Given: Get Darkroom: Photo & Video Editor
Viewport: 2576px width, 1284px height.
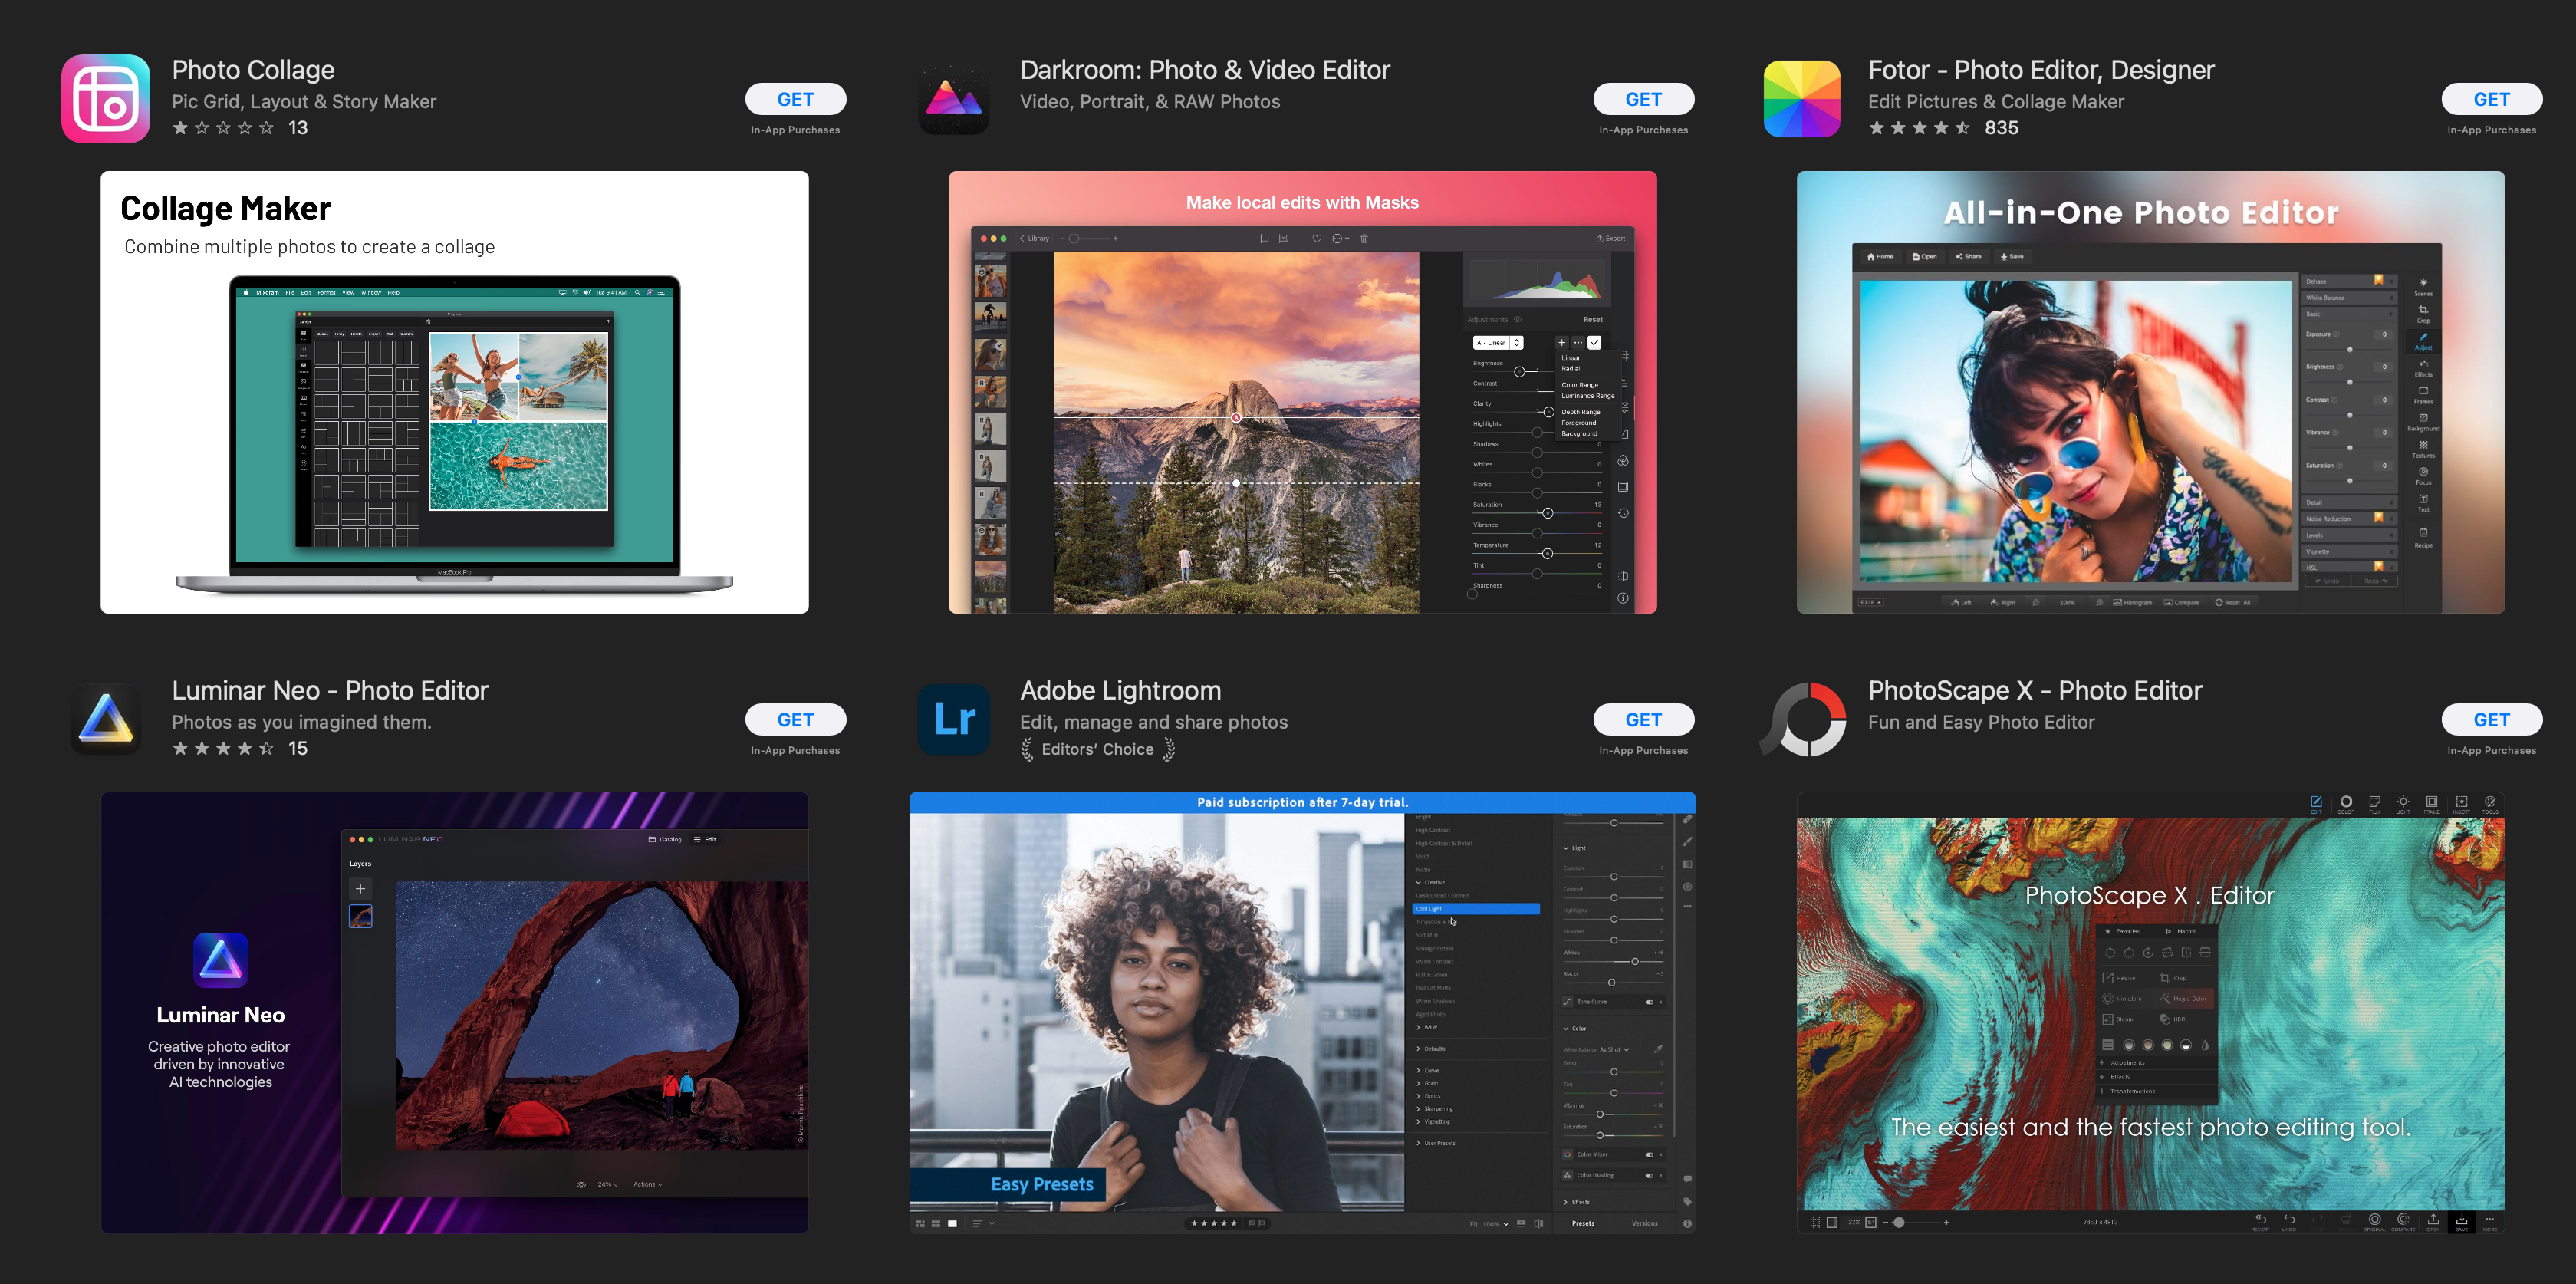Looking at the screenshot, I should click(x=1644, y=99).
